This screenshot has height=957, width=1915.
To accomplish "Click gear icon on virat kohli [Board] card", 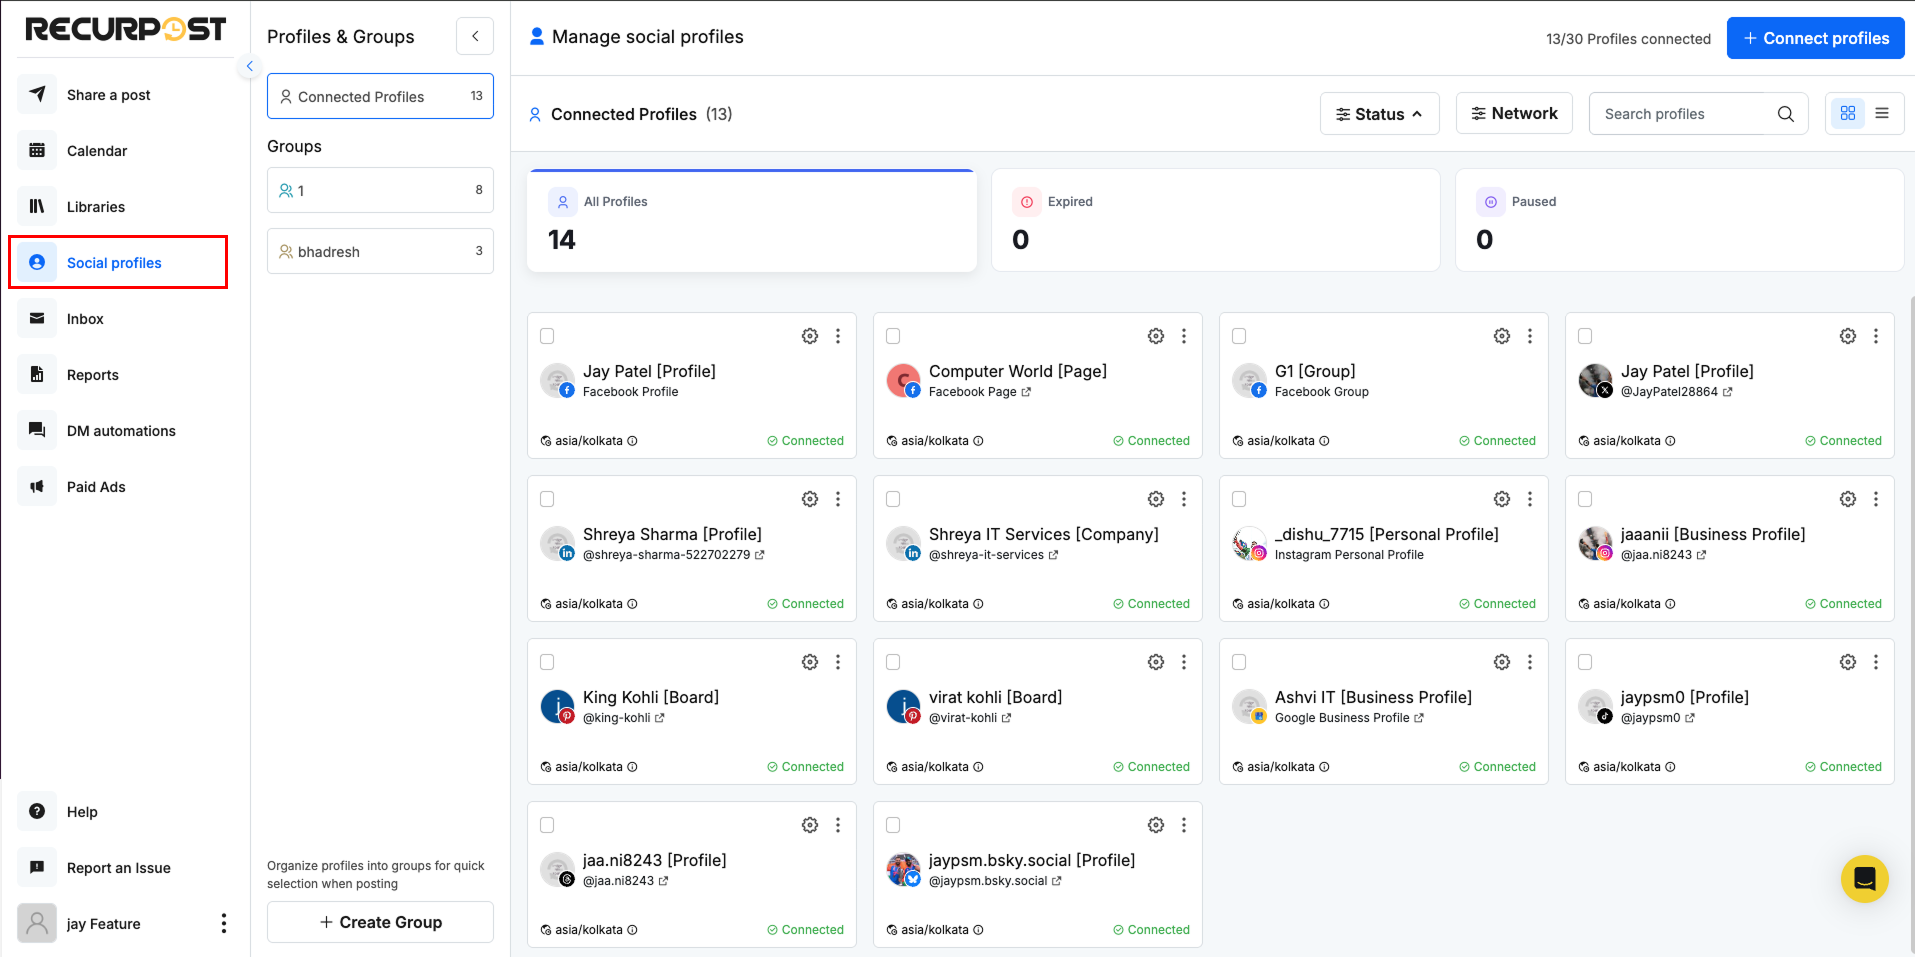I will coord(1156,662).
